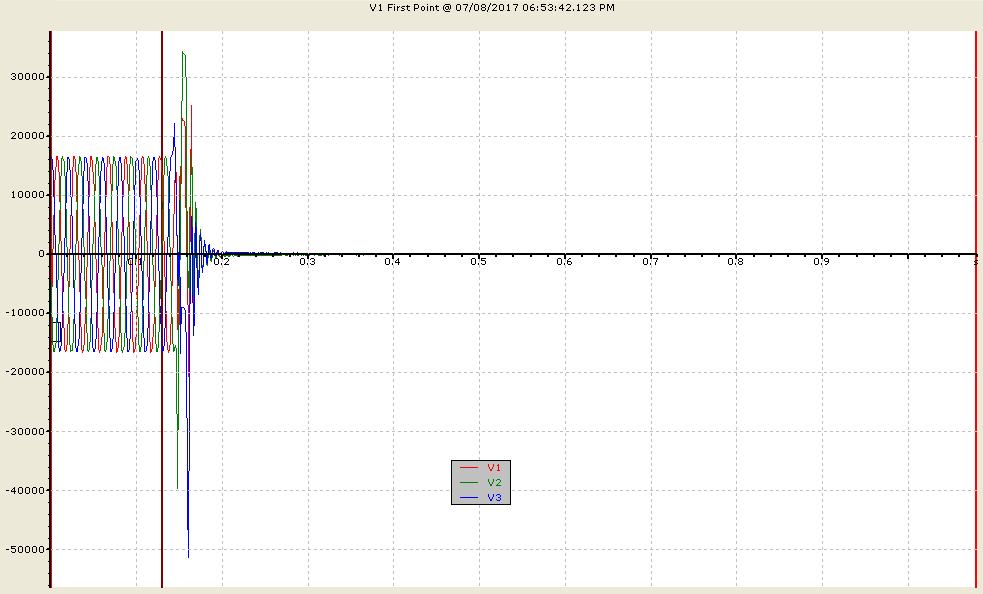Click the 0 label on the y-axis
983x594 pixels.
(x=42, y=254)
